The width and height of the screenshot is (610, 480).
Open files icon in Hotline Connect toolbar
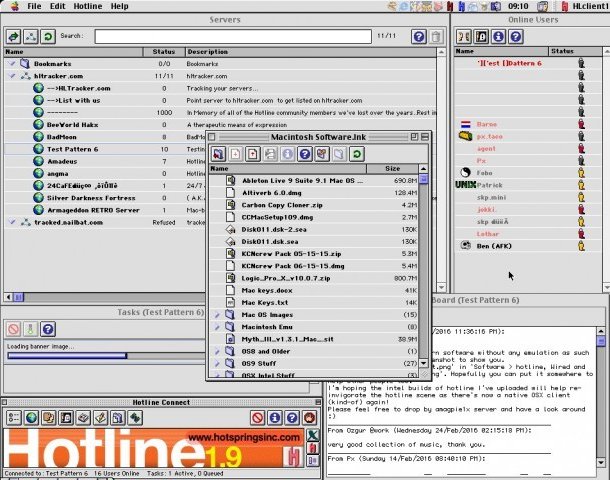(x=117, y=418)
